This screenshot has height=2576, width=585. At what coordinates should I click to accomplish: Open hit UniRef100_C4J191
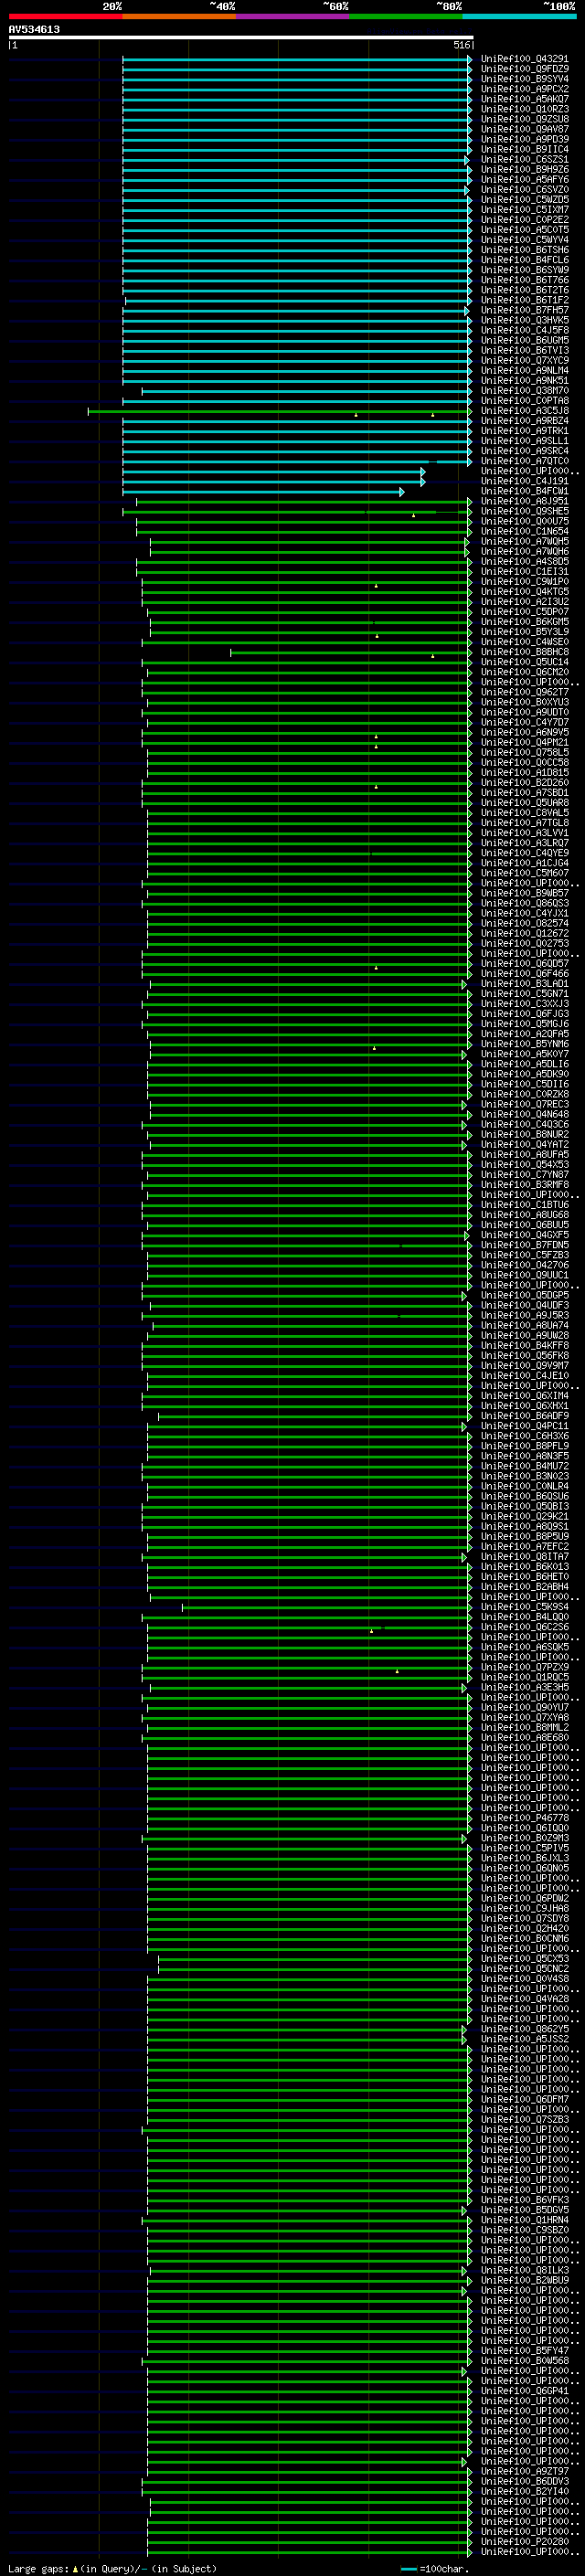point(524,481)
